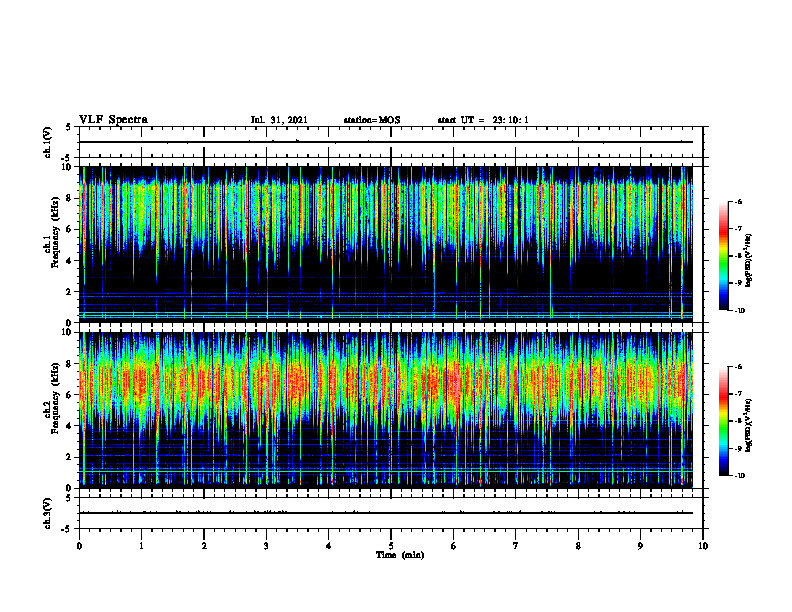
Task: Select the ch.1 "Frequency (kHz)" axis label
Action: pyautogui.click(x=56, y=232)
